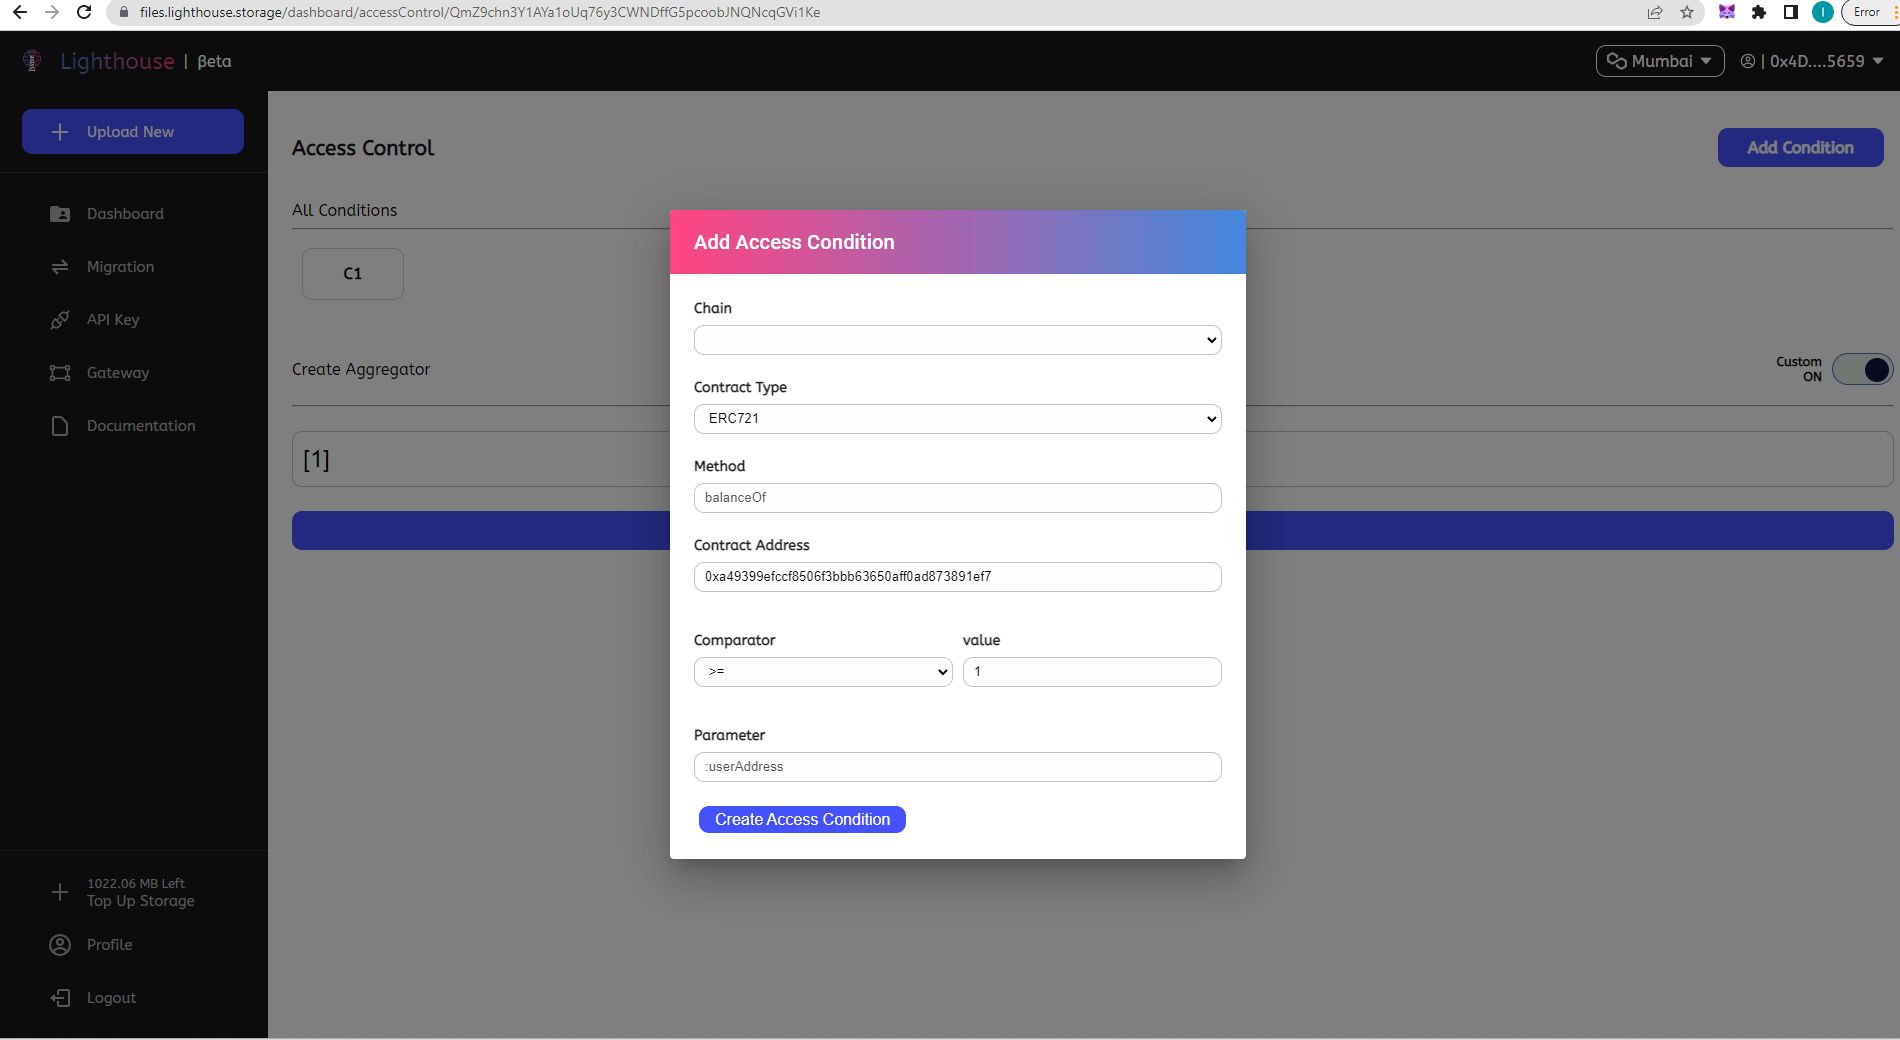Screen dimensions: 1900x1040
Task: Click the Dashboard folder icon
Action: tap(60, 214)
